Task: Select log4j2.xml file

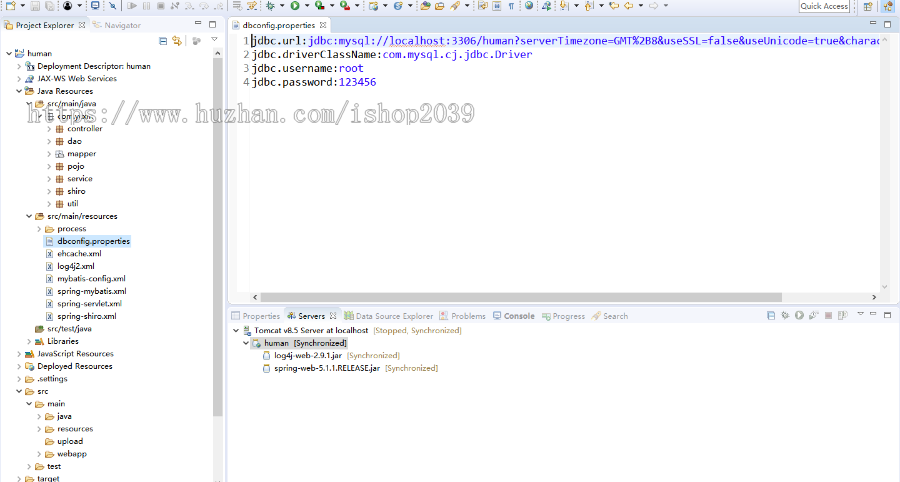Action: pyautogui.click(x=76, y=266)
